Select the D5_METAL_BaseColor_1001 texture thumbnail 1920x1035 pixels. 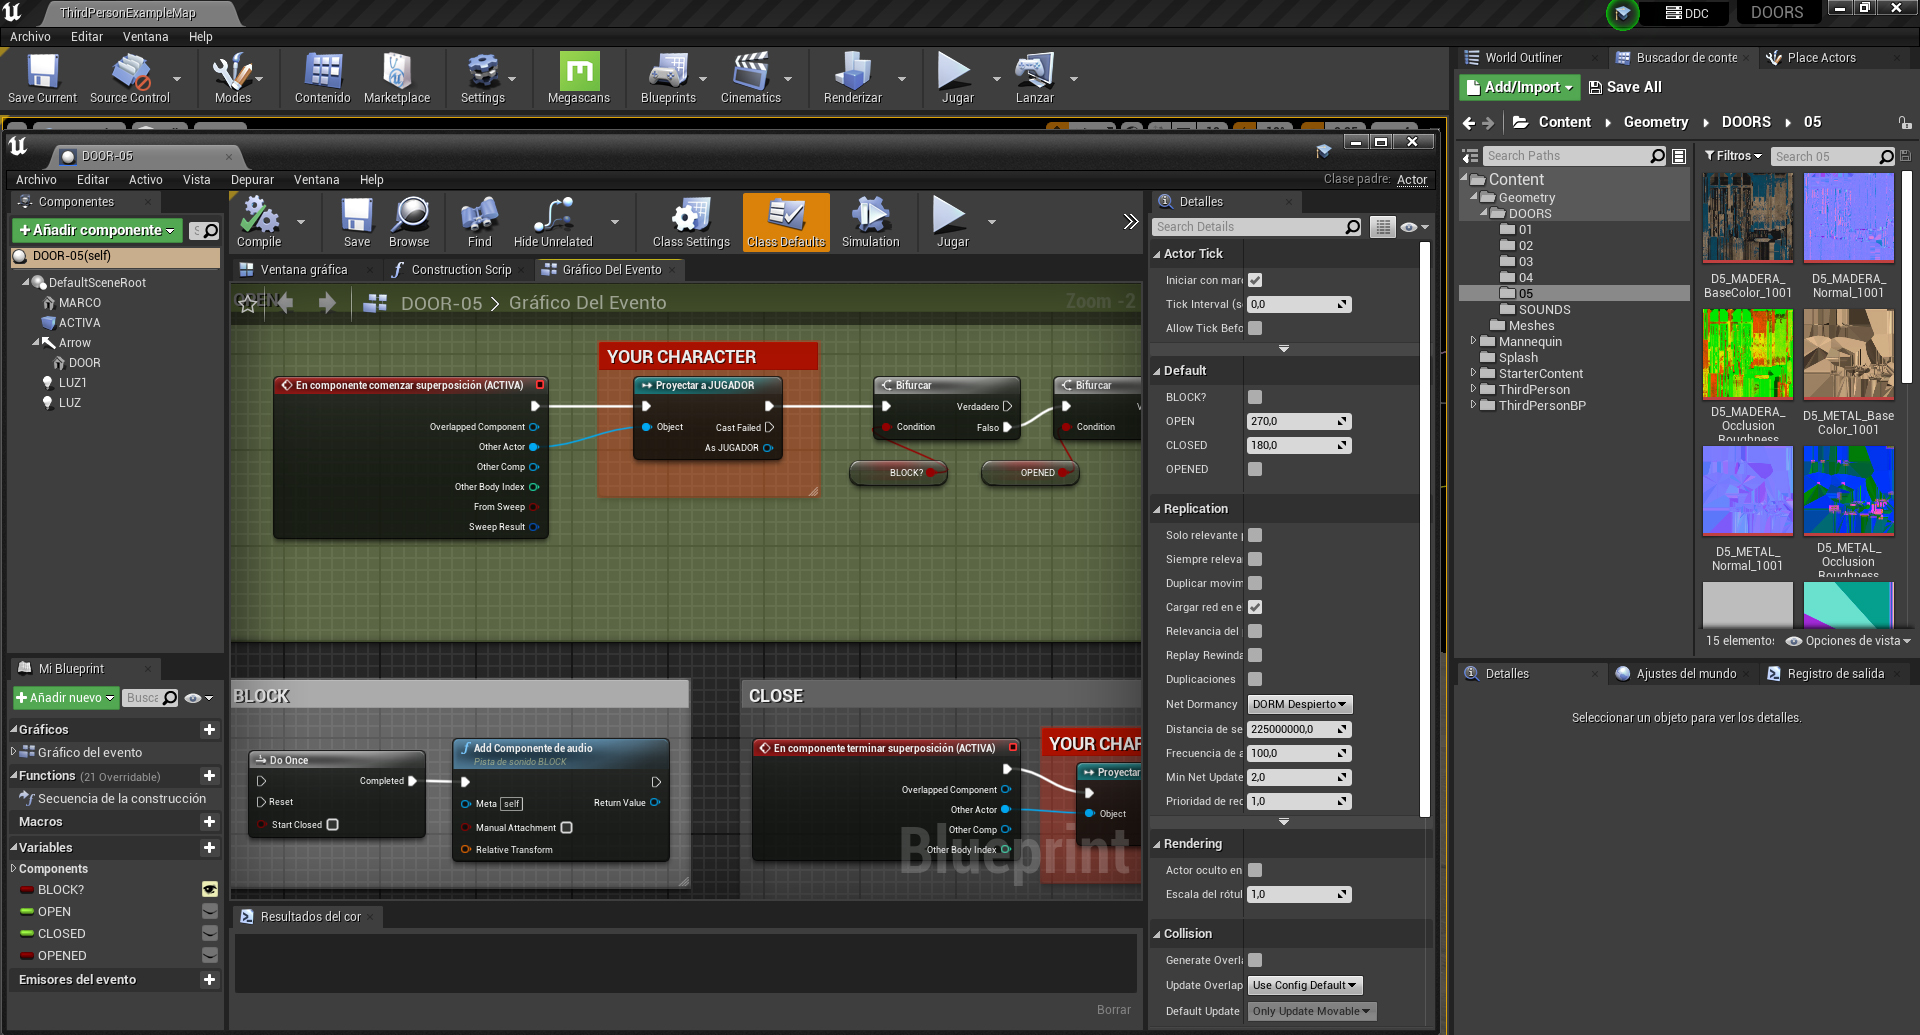click(x=1848, y=354)
